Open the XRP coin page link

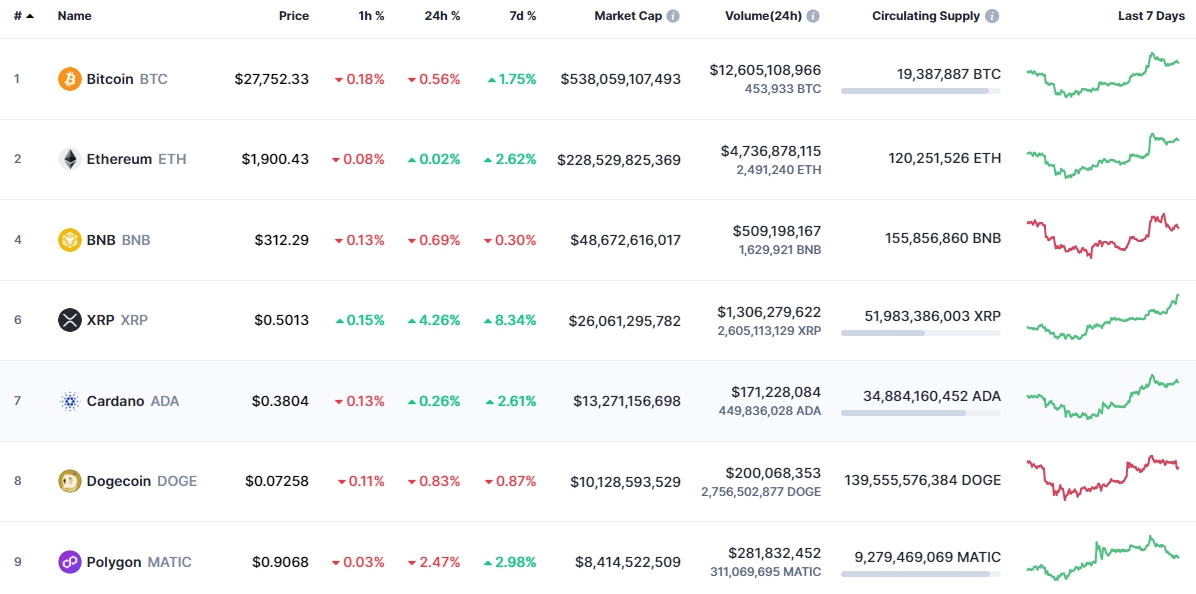pos(103,319)
